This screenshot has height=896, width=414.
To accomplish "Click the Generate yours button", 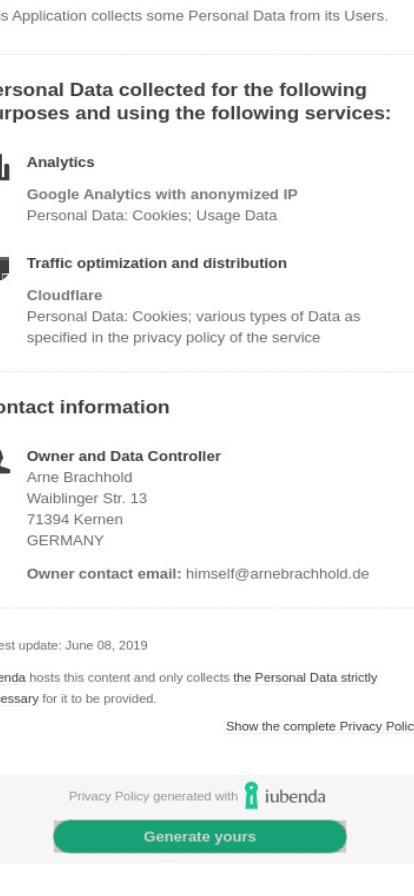I will 200,837.
